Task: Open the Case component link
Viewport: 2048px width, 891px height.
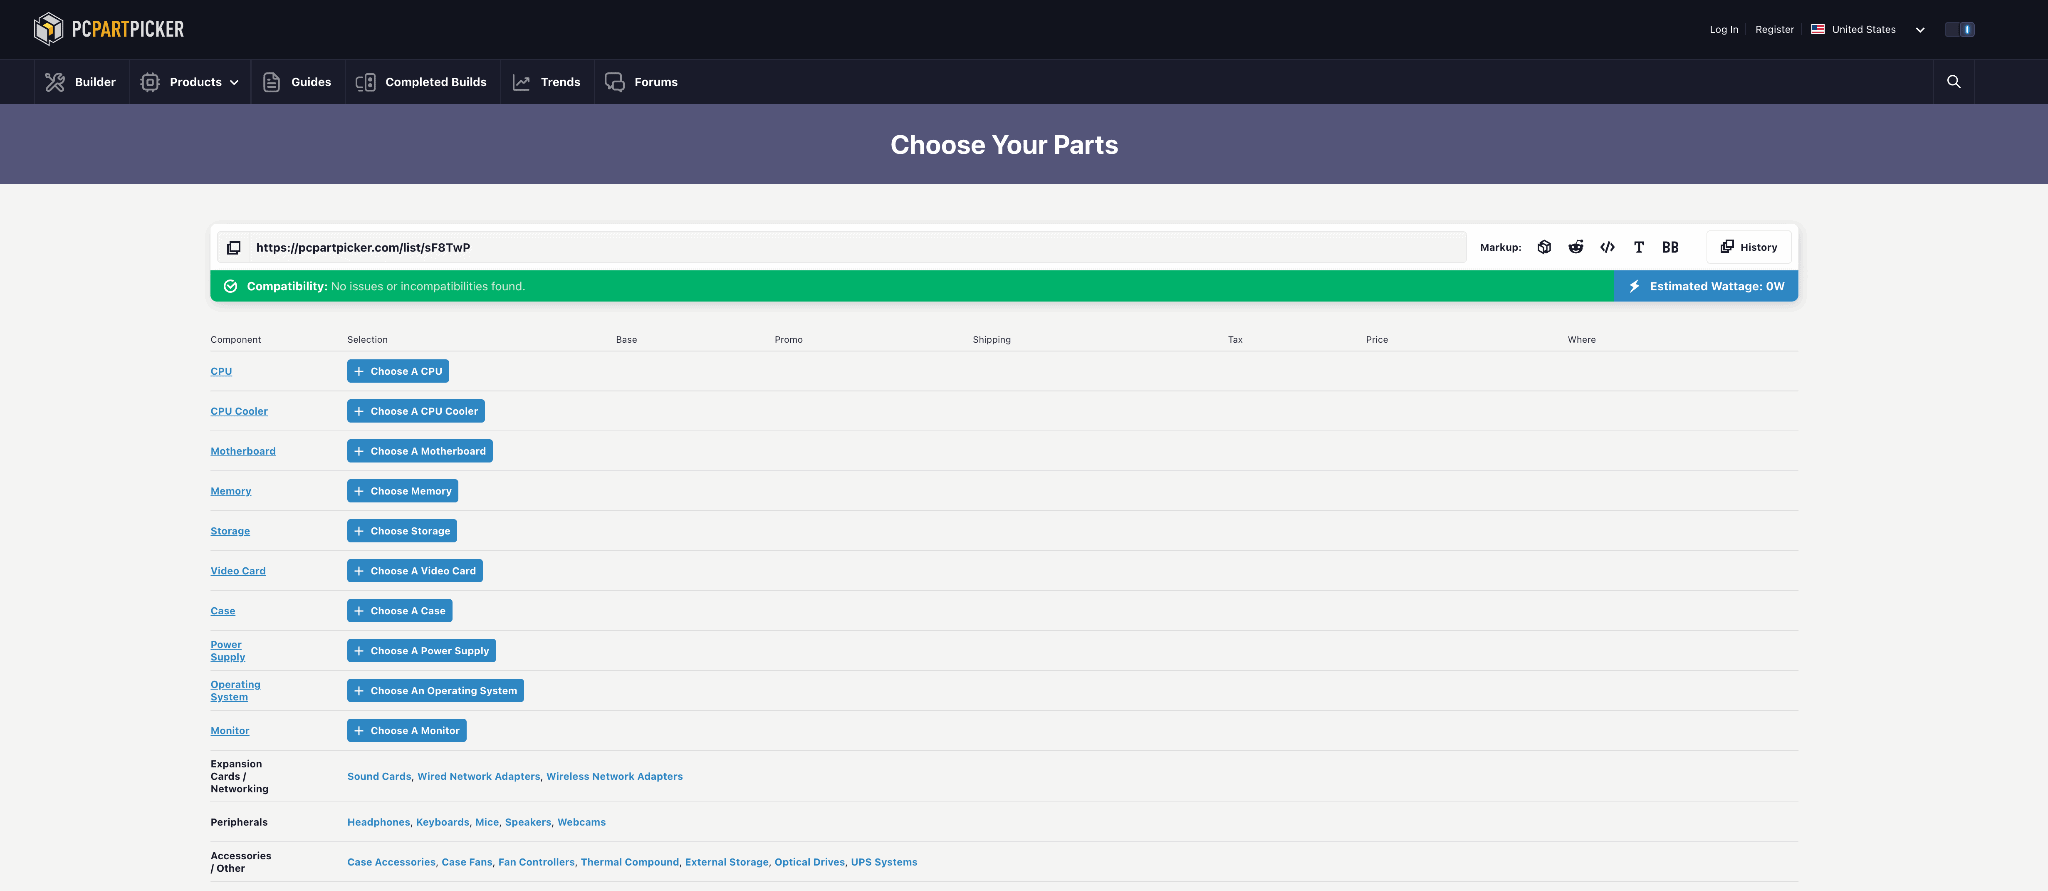Action: click(223, 611)
